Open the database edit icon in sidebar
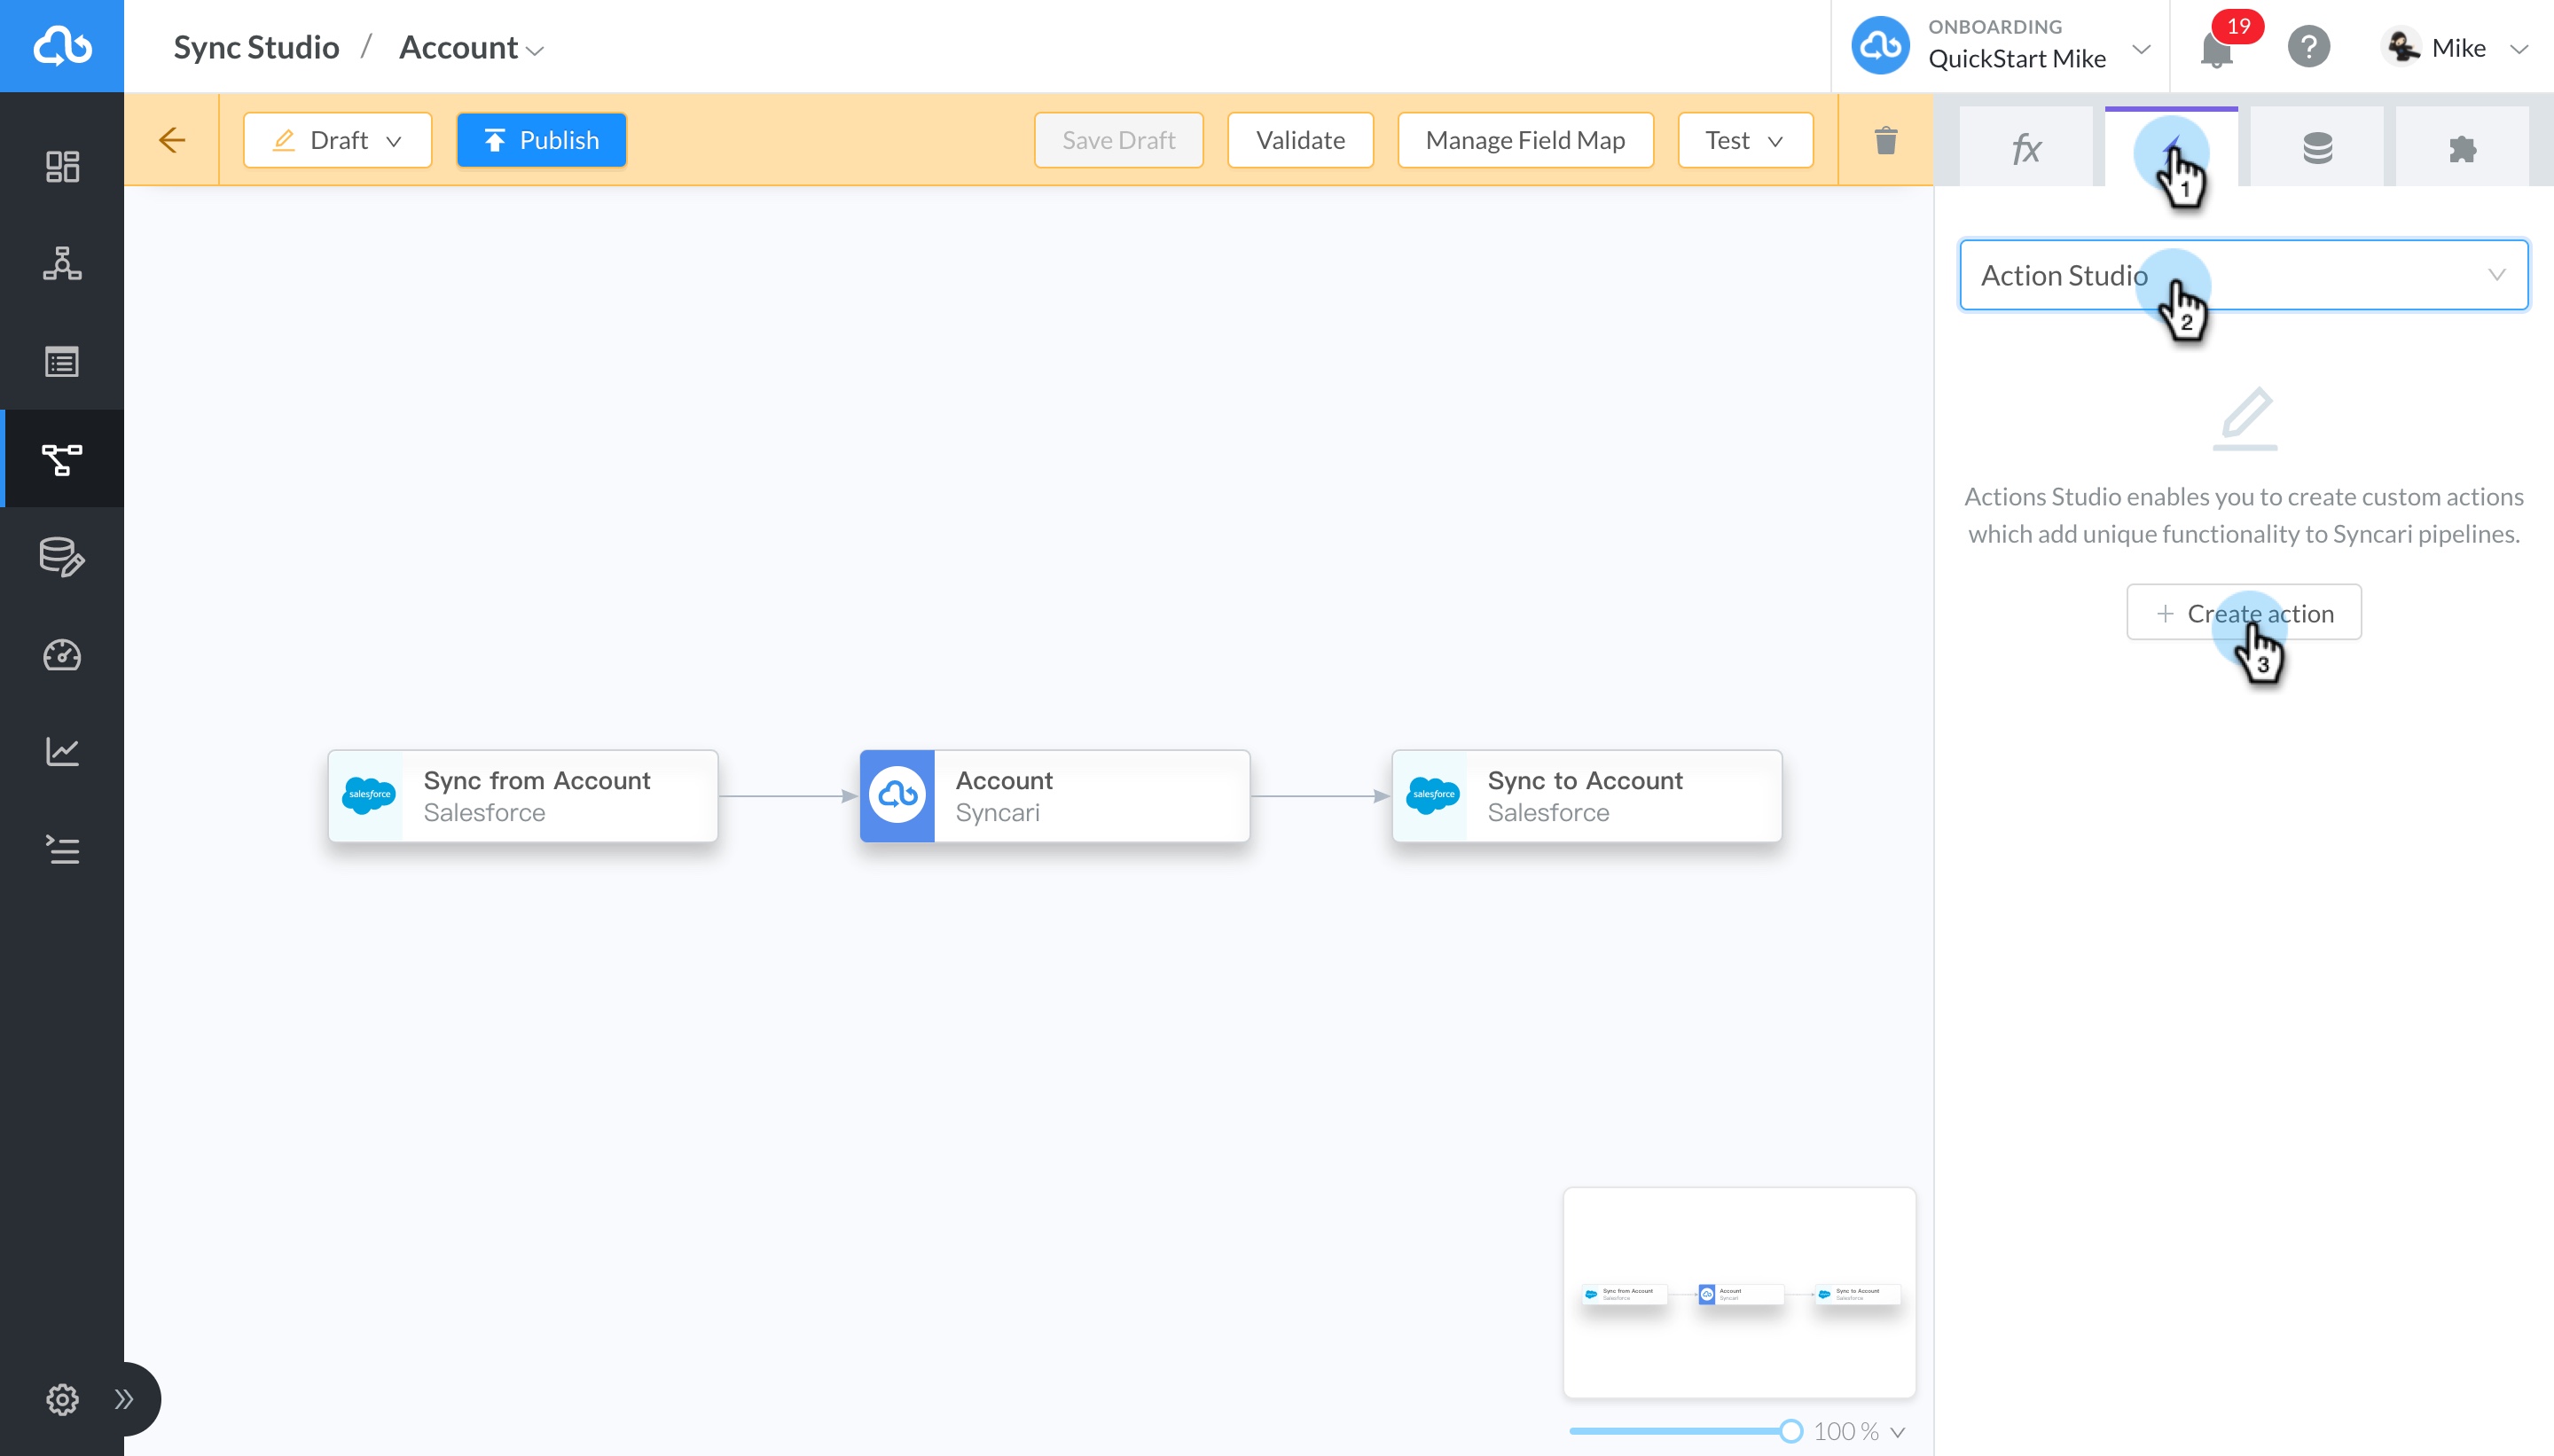The height and width of the screenshot is (1456, 2554). pyautogui.click(x=62, y=557)
